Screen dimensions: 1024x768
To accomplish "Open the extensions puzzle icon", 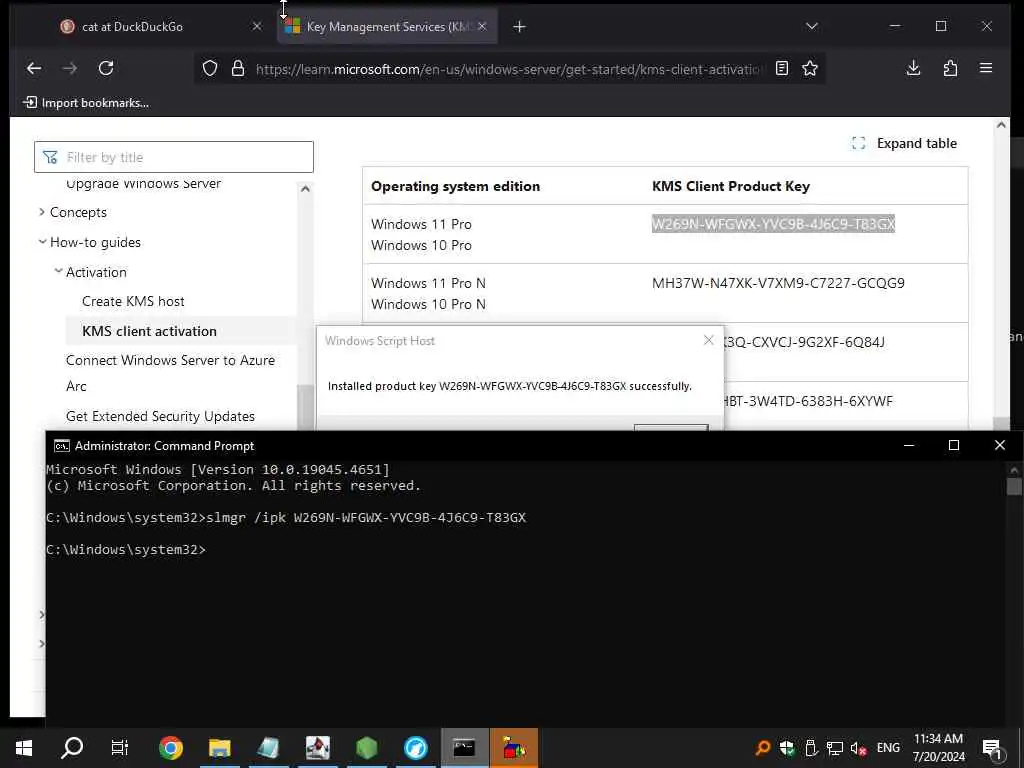I will pyautogui.click(x=950, y=68).
